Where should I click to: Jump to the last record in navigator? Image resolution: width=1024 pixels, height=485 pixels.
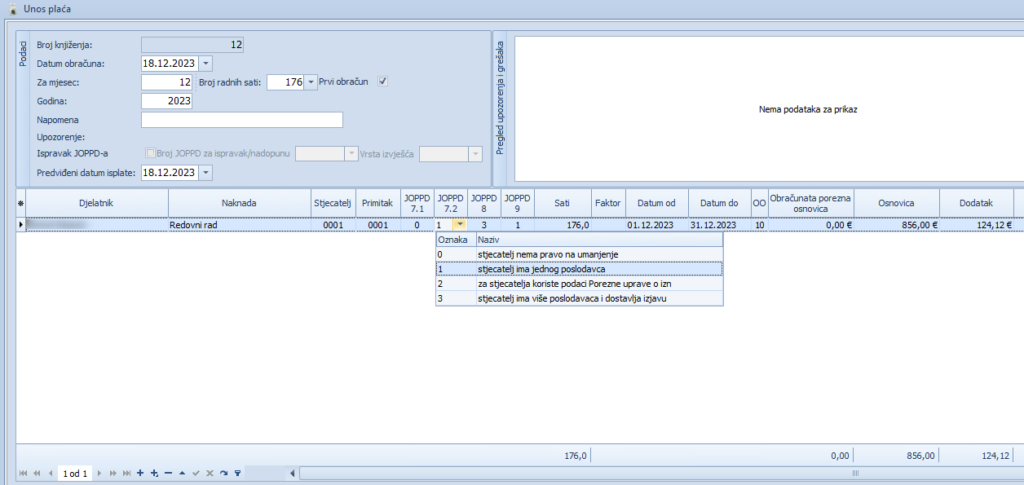click(126, 472)
